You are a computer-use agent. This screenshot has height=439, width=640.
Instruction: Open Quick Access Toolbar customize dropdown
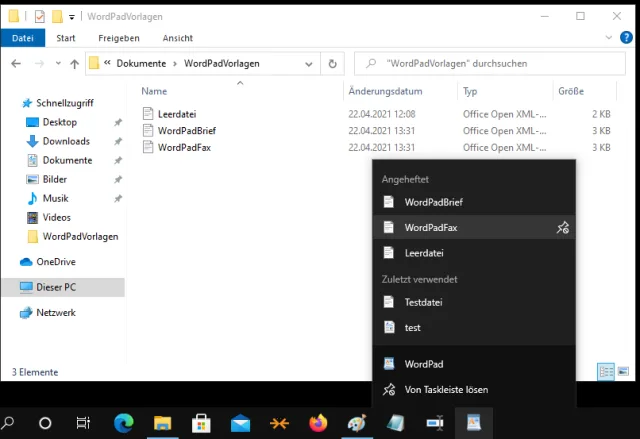point(73,17)
